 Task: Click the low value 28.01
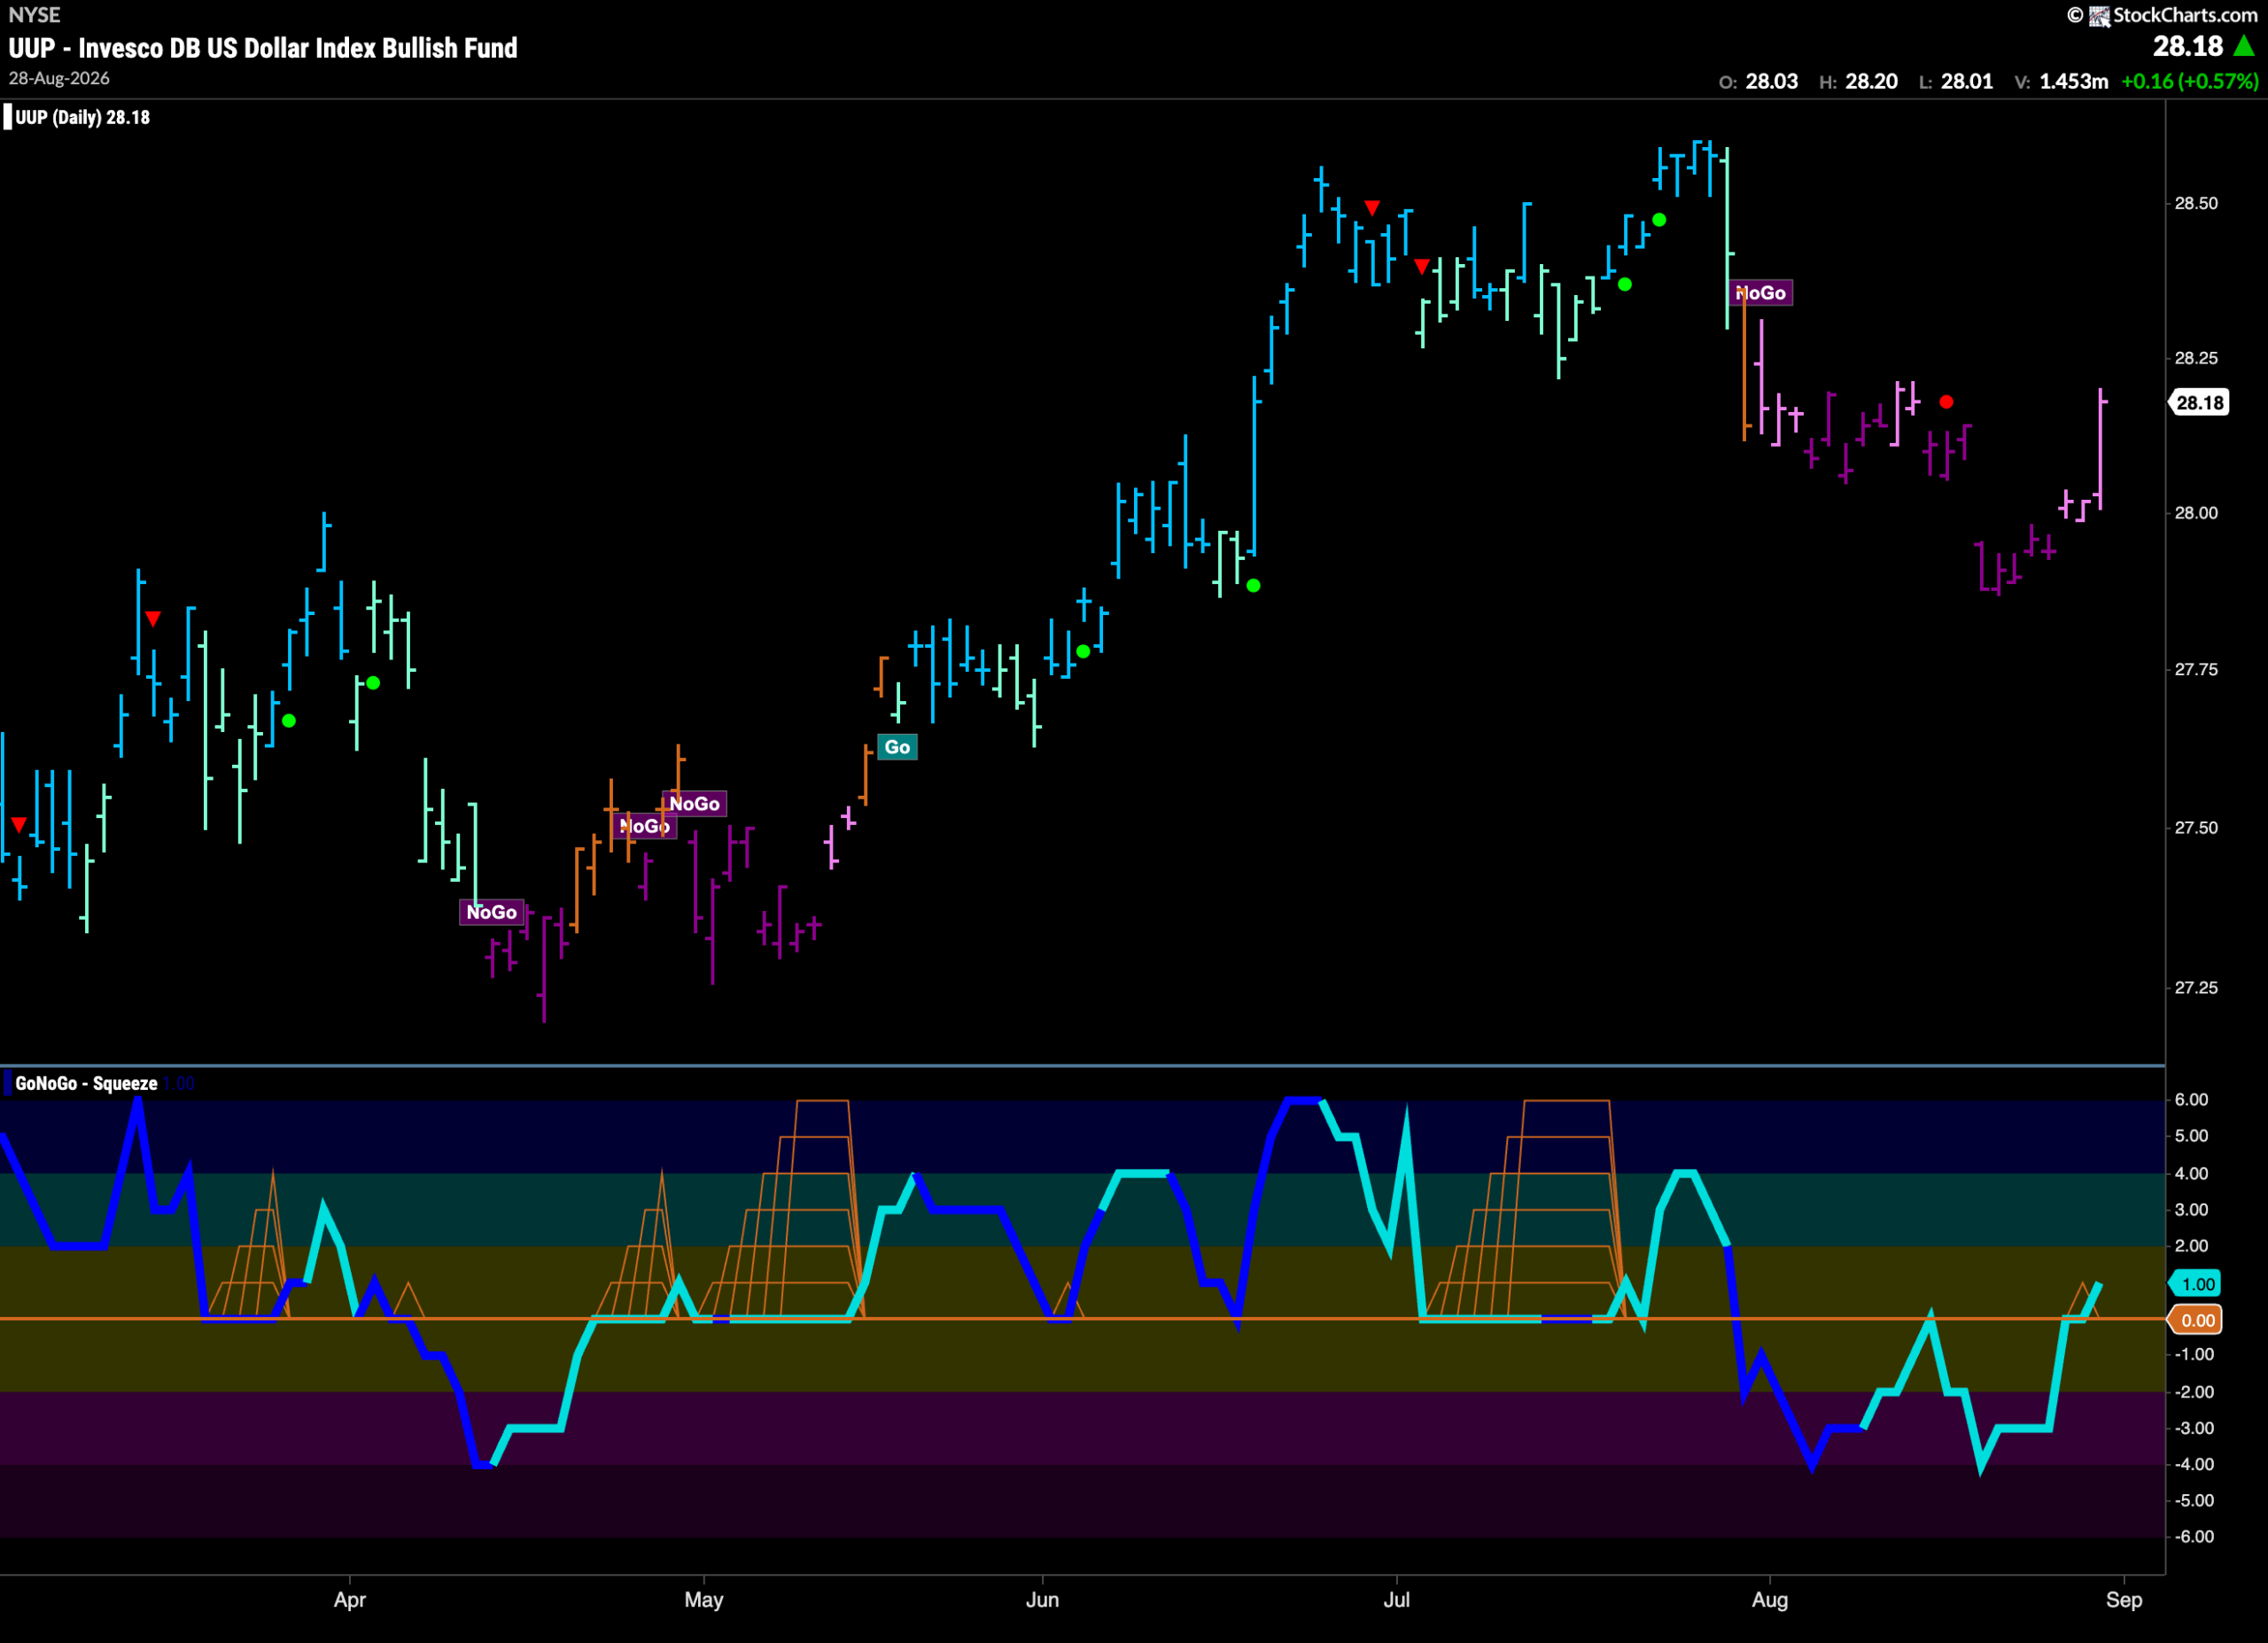point(1966,81)
